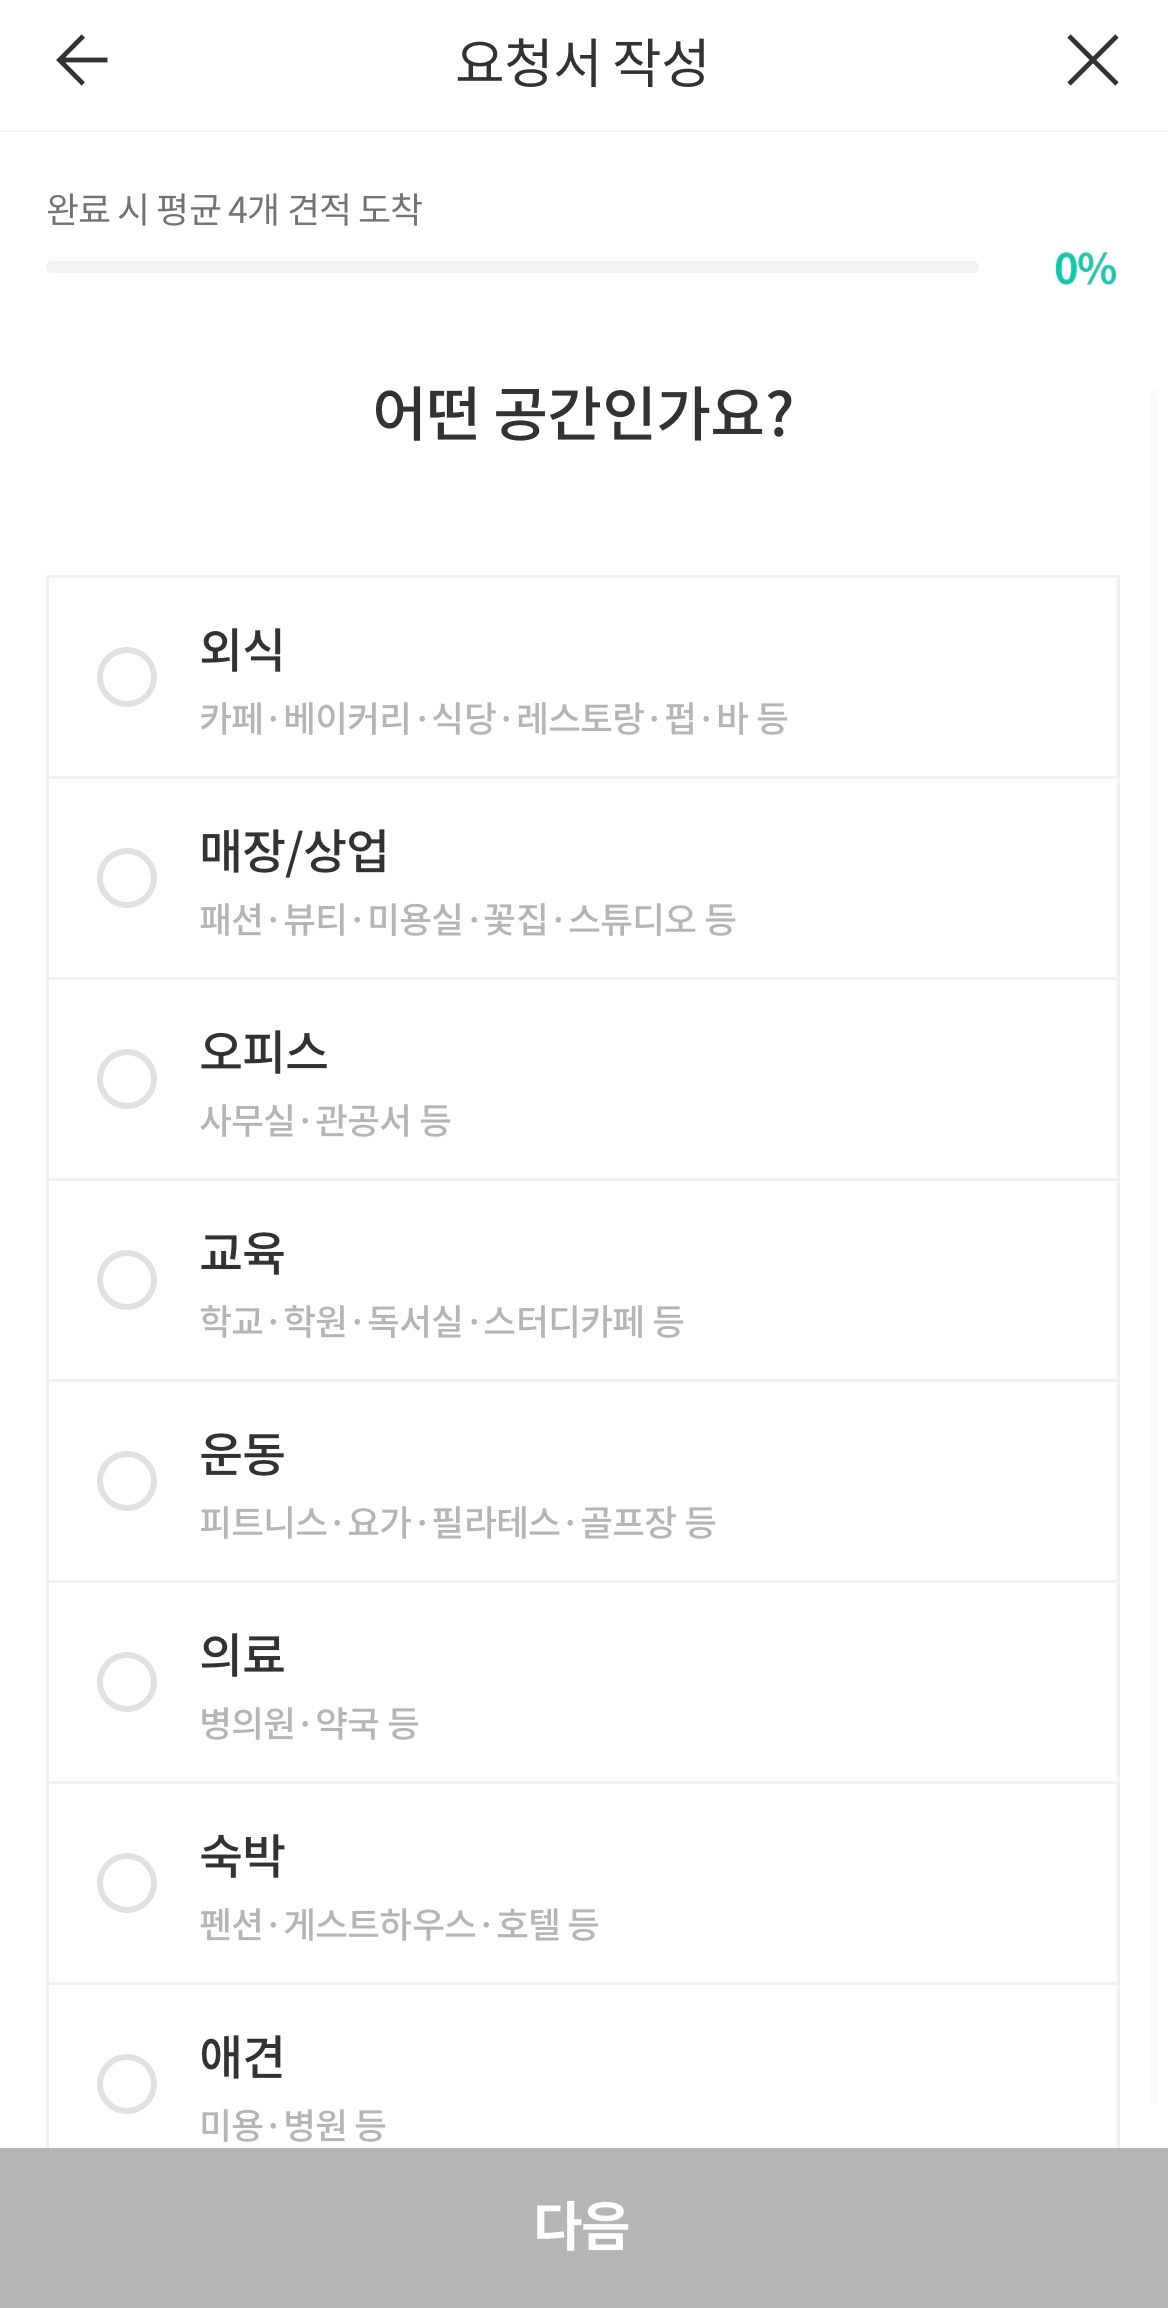Select the 외식 radio button

point(127,677)
